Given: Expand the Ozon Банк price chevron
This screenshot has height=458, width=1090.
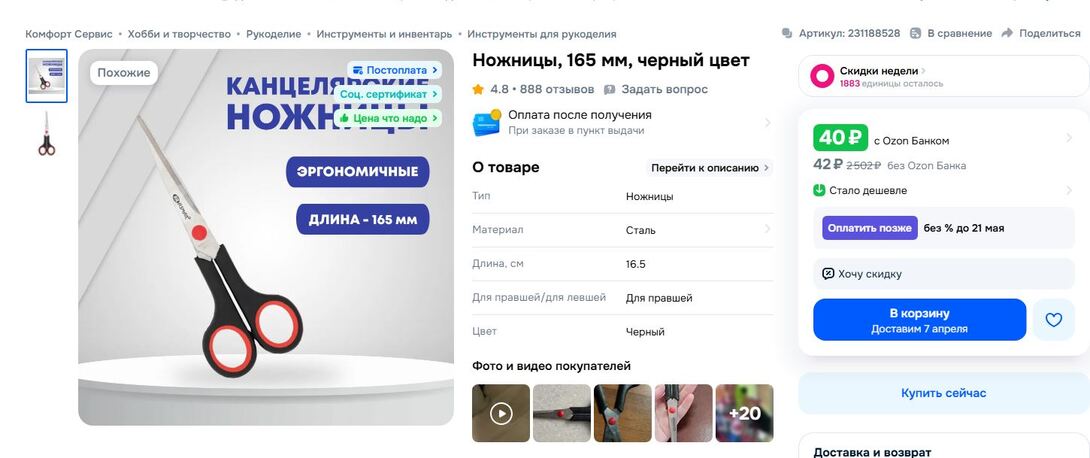Looking at the screenshot, I should [1068, 138].
